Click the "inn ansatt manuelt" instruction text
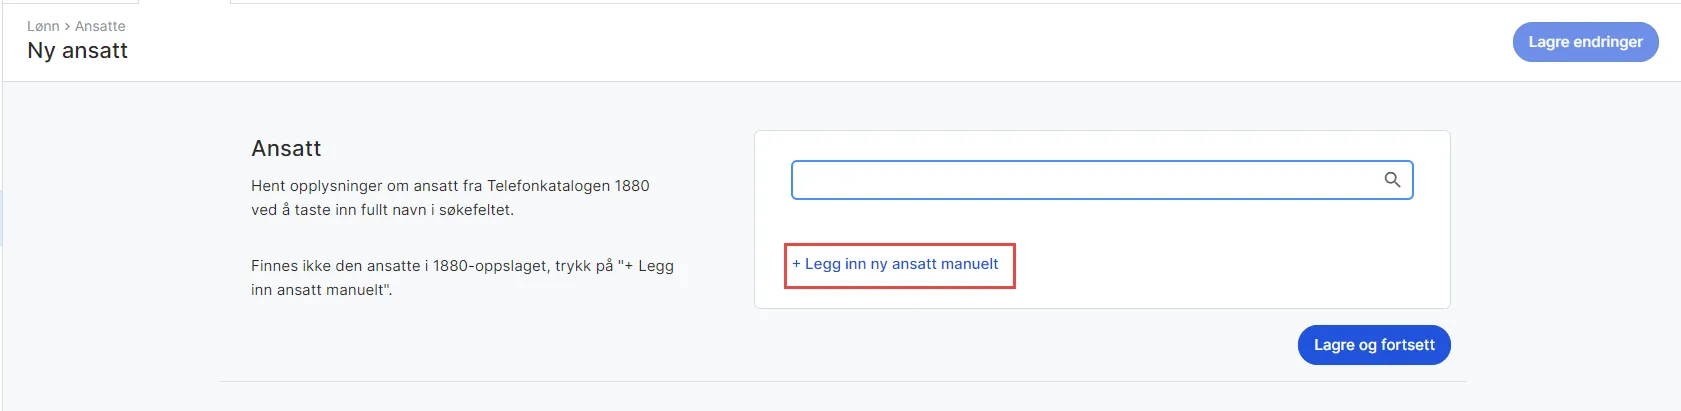 point(321,290)
